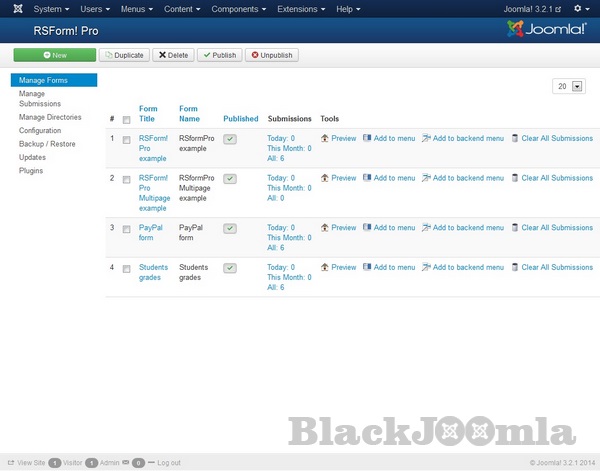
Task: Toggle published status icon for PayPal form
Action: 230,228
